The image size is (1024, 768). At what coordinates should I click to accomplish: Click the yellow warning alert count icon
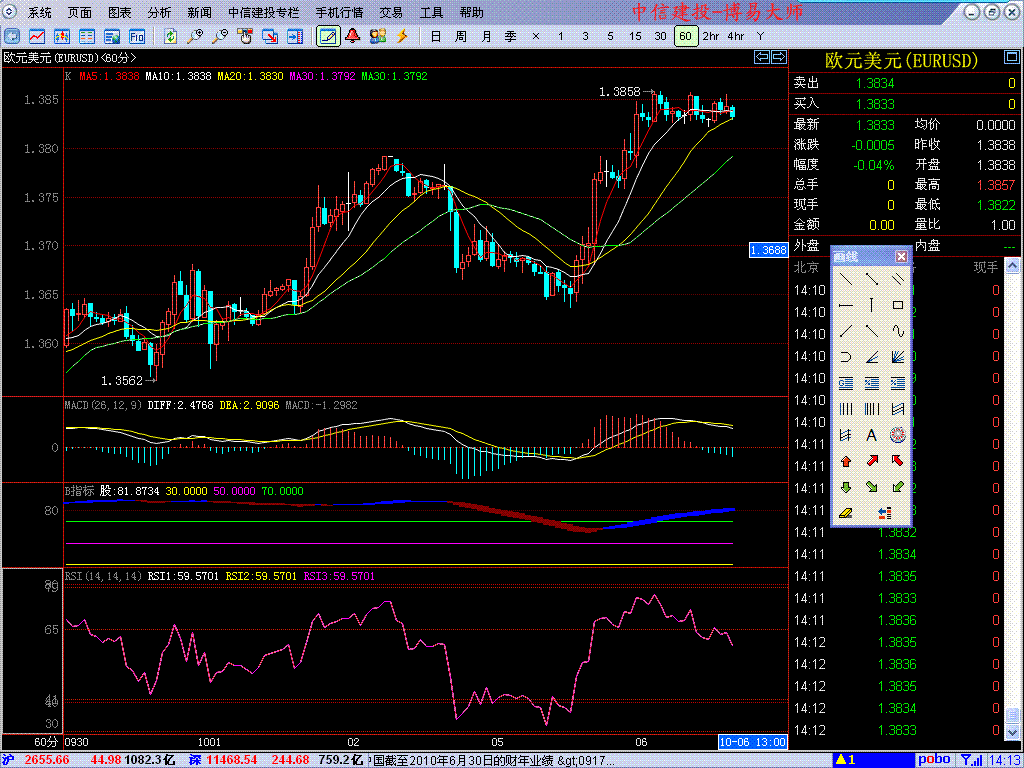coord(846,760)
